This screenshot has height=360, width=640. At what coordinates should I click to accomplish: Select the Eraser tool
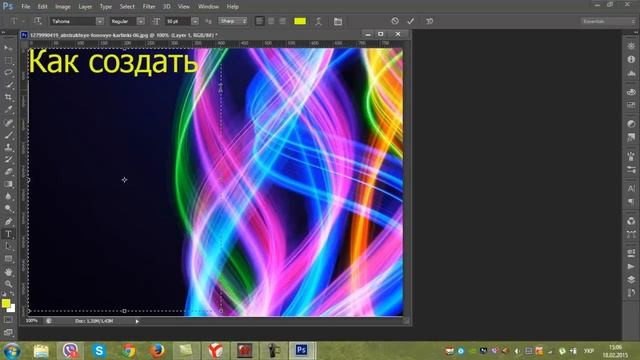(8, 171)
